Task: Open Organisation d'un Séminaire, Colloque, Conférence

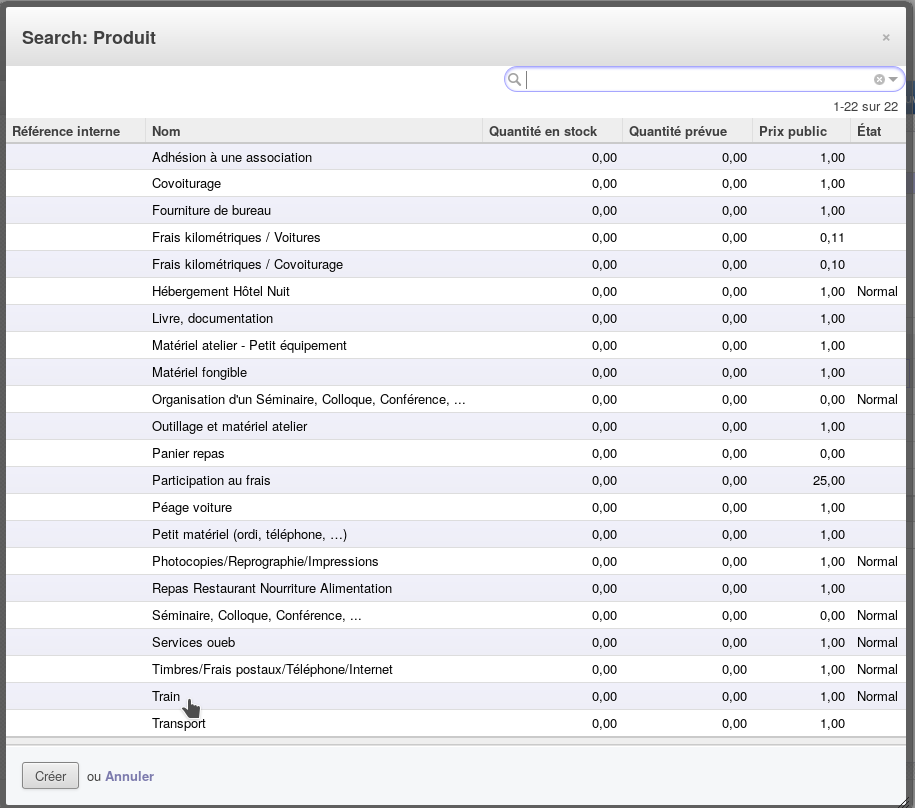Action: tap(456, 400)
